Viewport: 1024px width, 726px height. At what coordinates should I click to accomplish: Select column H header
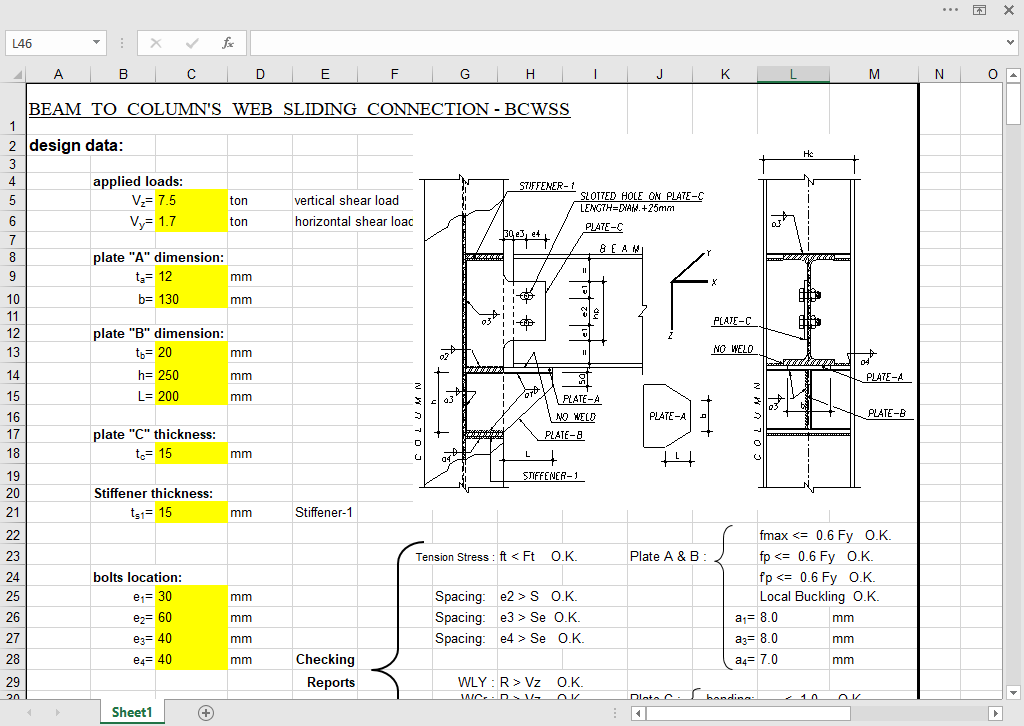(x=530, y=74)
